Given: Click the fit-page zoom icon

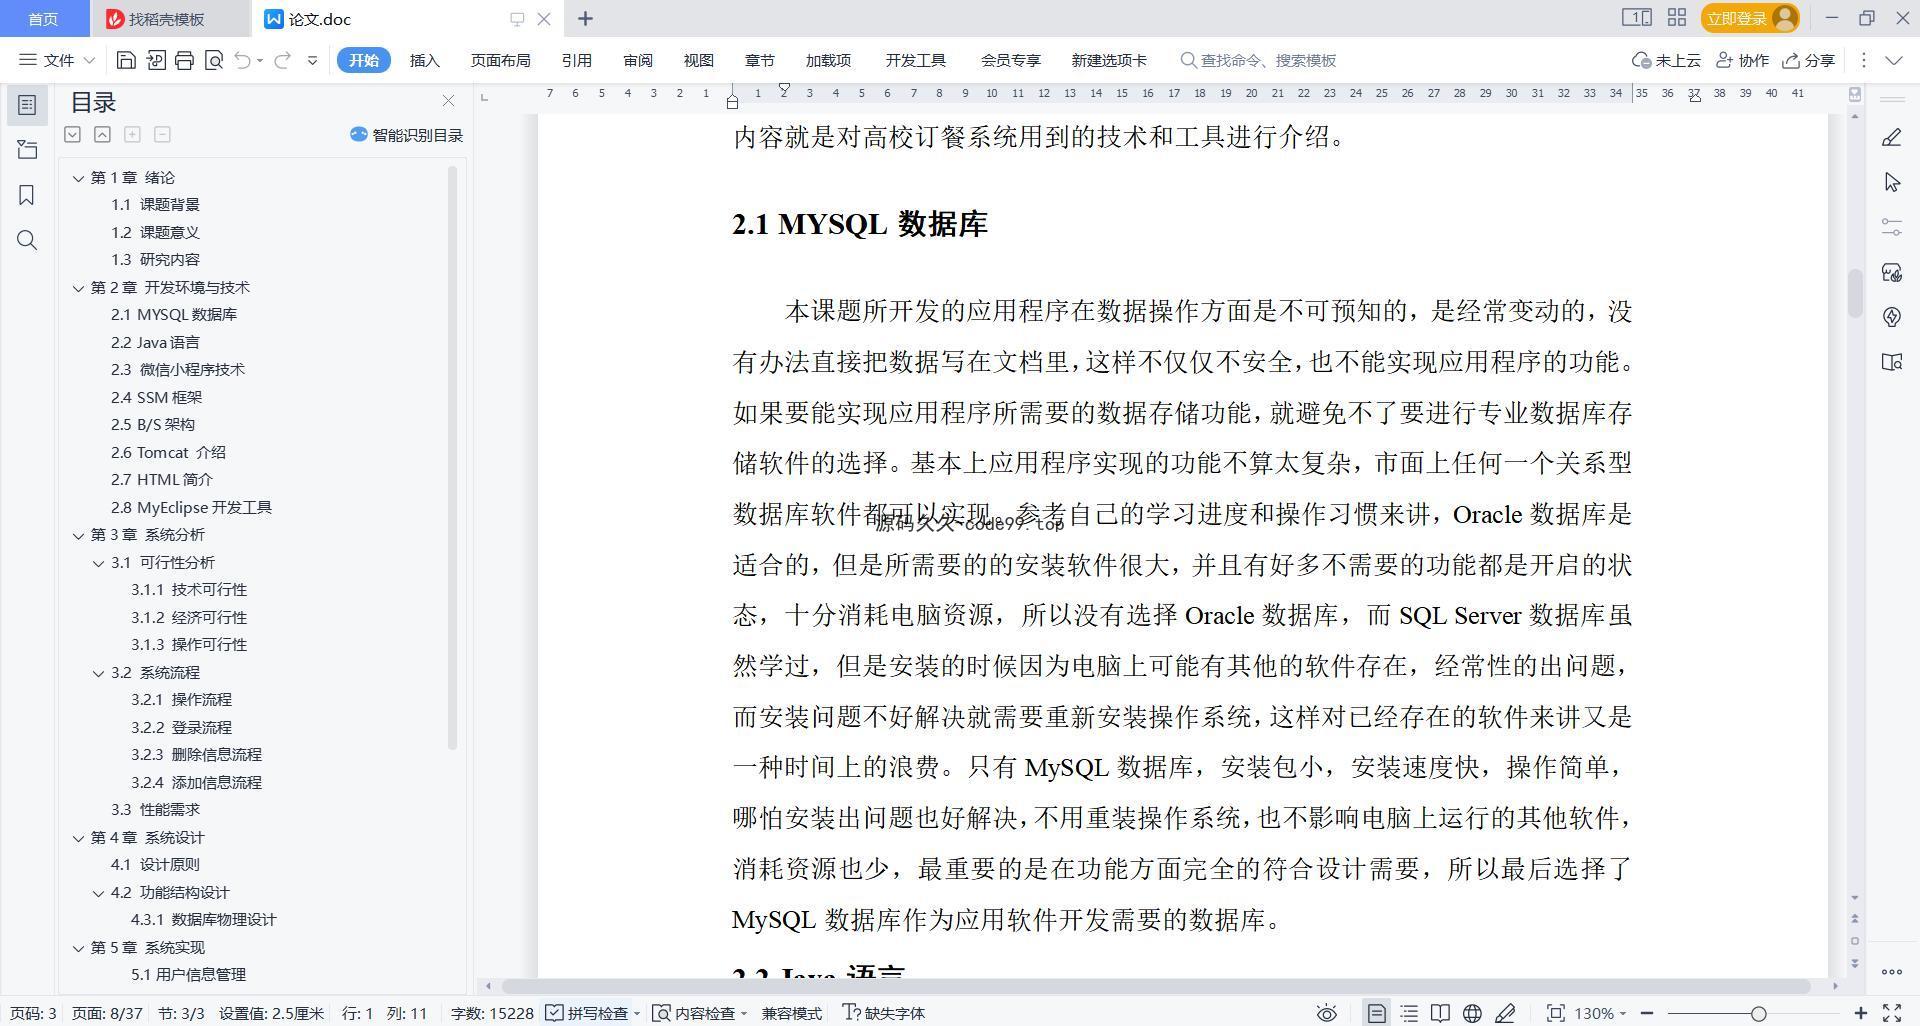Looking at the screenshot, I should tap(1555, 1013).
